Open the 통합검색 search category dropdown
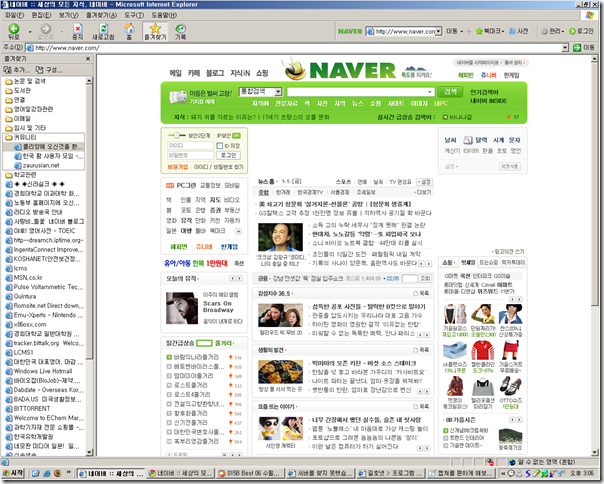The height and width of the screenshot is (484, 604). pyautogui.click(x=278, y=92)
